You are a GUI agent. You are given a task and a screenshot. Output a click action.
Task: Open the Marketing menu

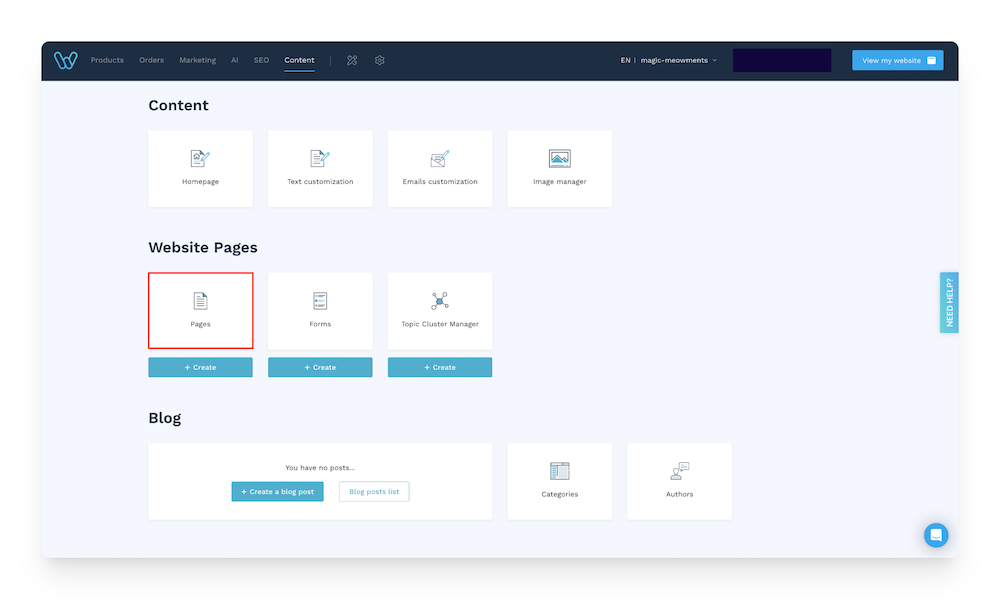pyautogui.click(x=197, y=60)
